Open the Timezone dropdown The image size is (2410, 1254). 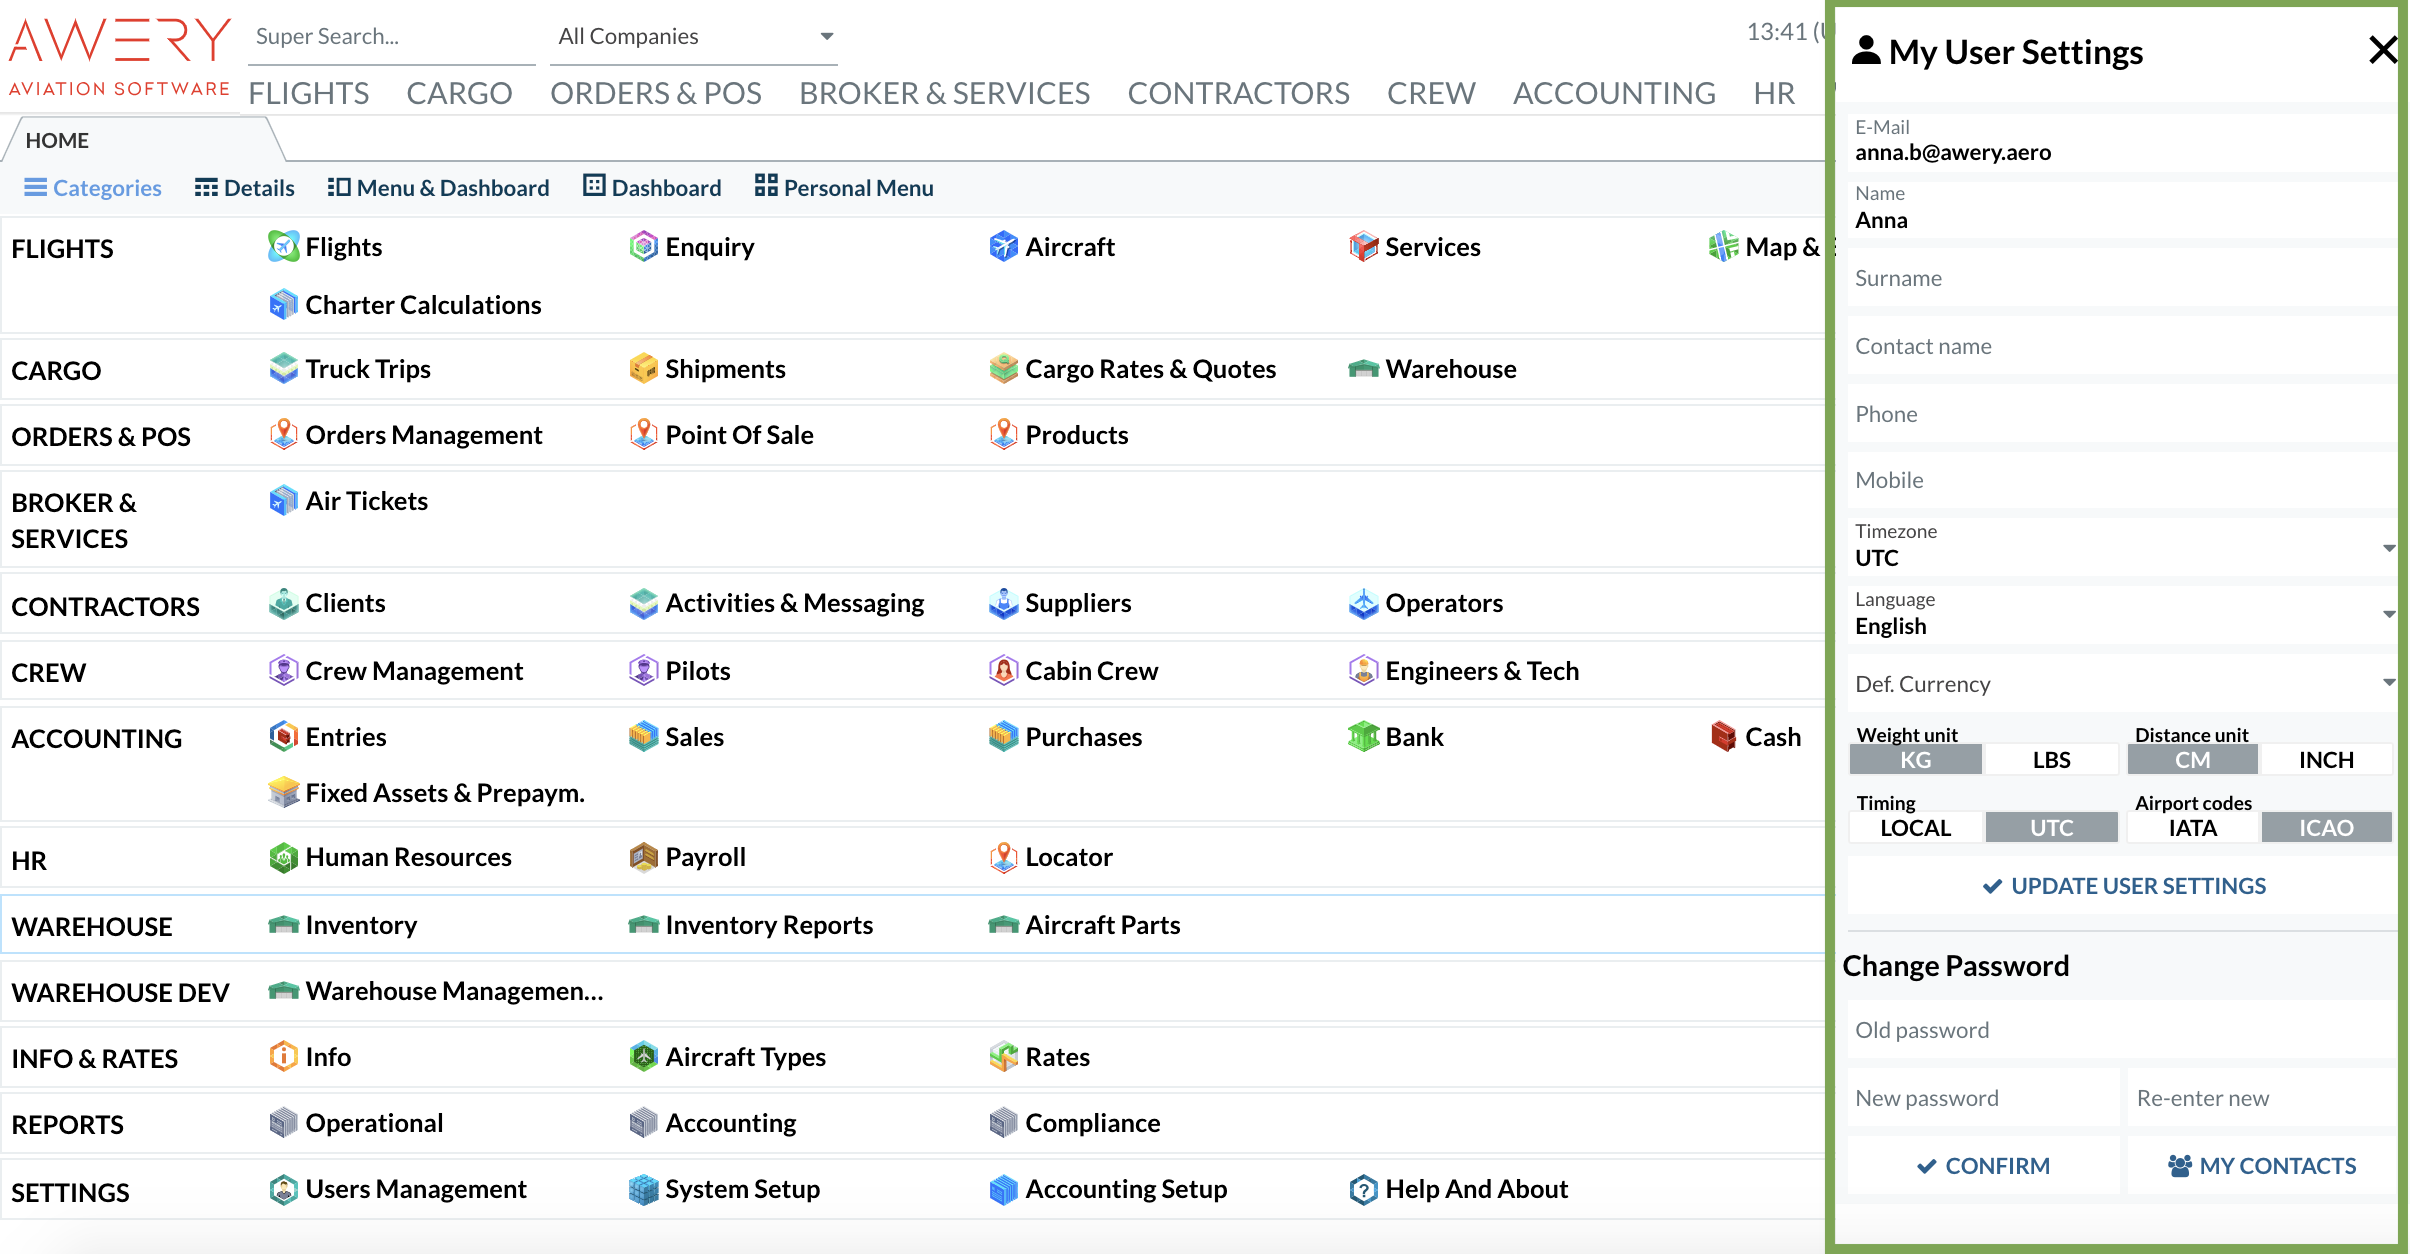[x=2388, y=548]
